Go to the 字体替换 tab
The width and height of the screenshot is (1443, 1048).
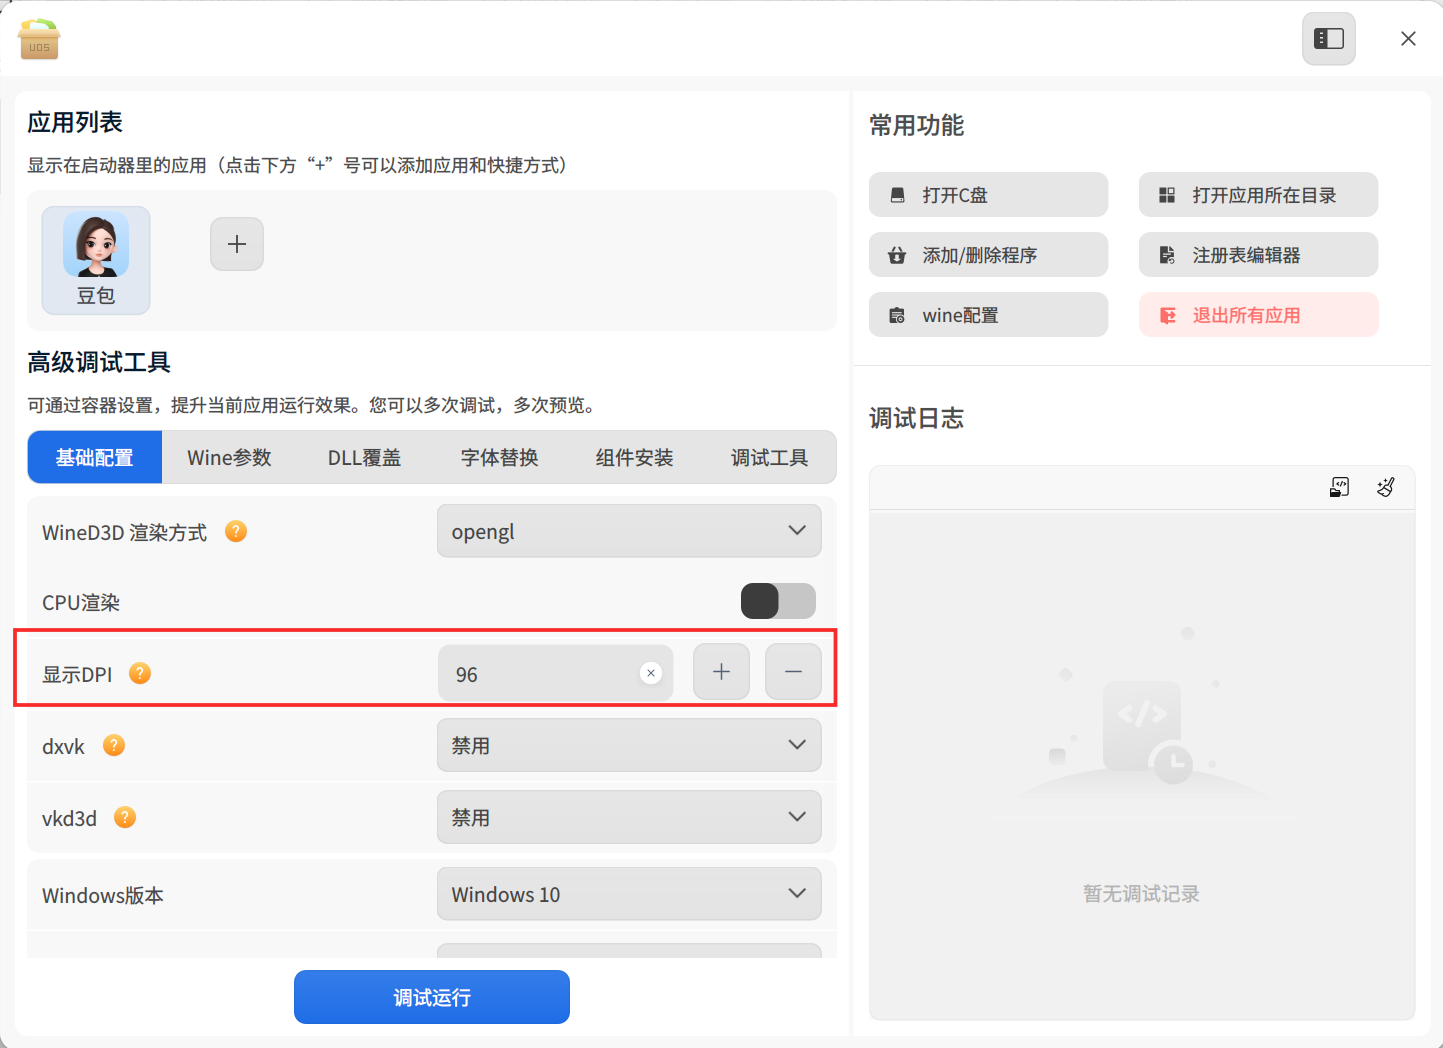coord(499,457)
